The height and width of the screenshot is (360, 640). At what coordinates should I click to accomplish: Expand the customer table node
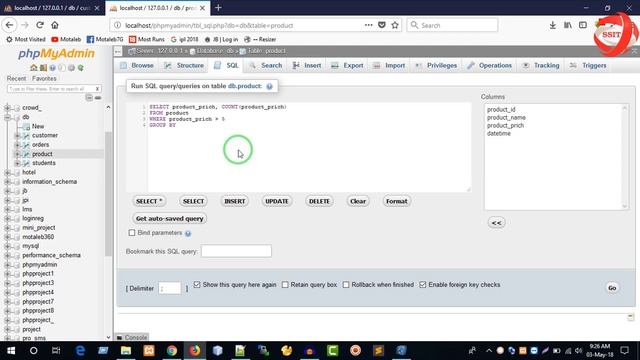[17, 135]
